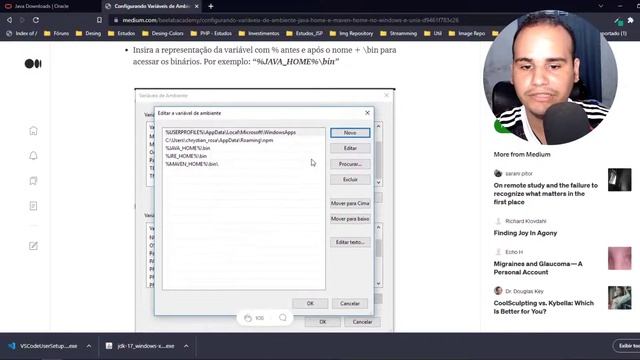Open the extensions puzzle icon

point(631,20)
